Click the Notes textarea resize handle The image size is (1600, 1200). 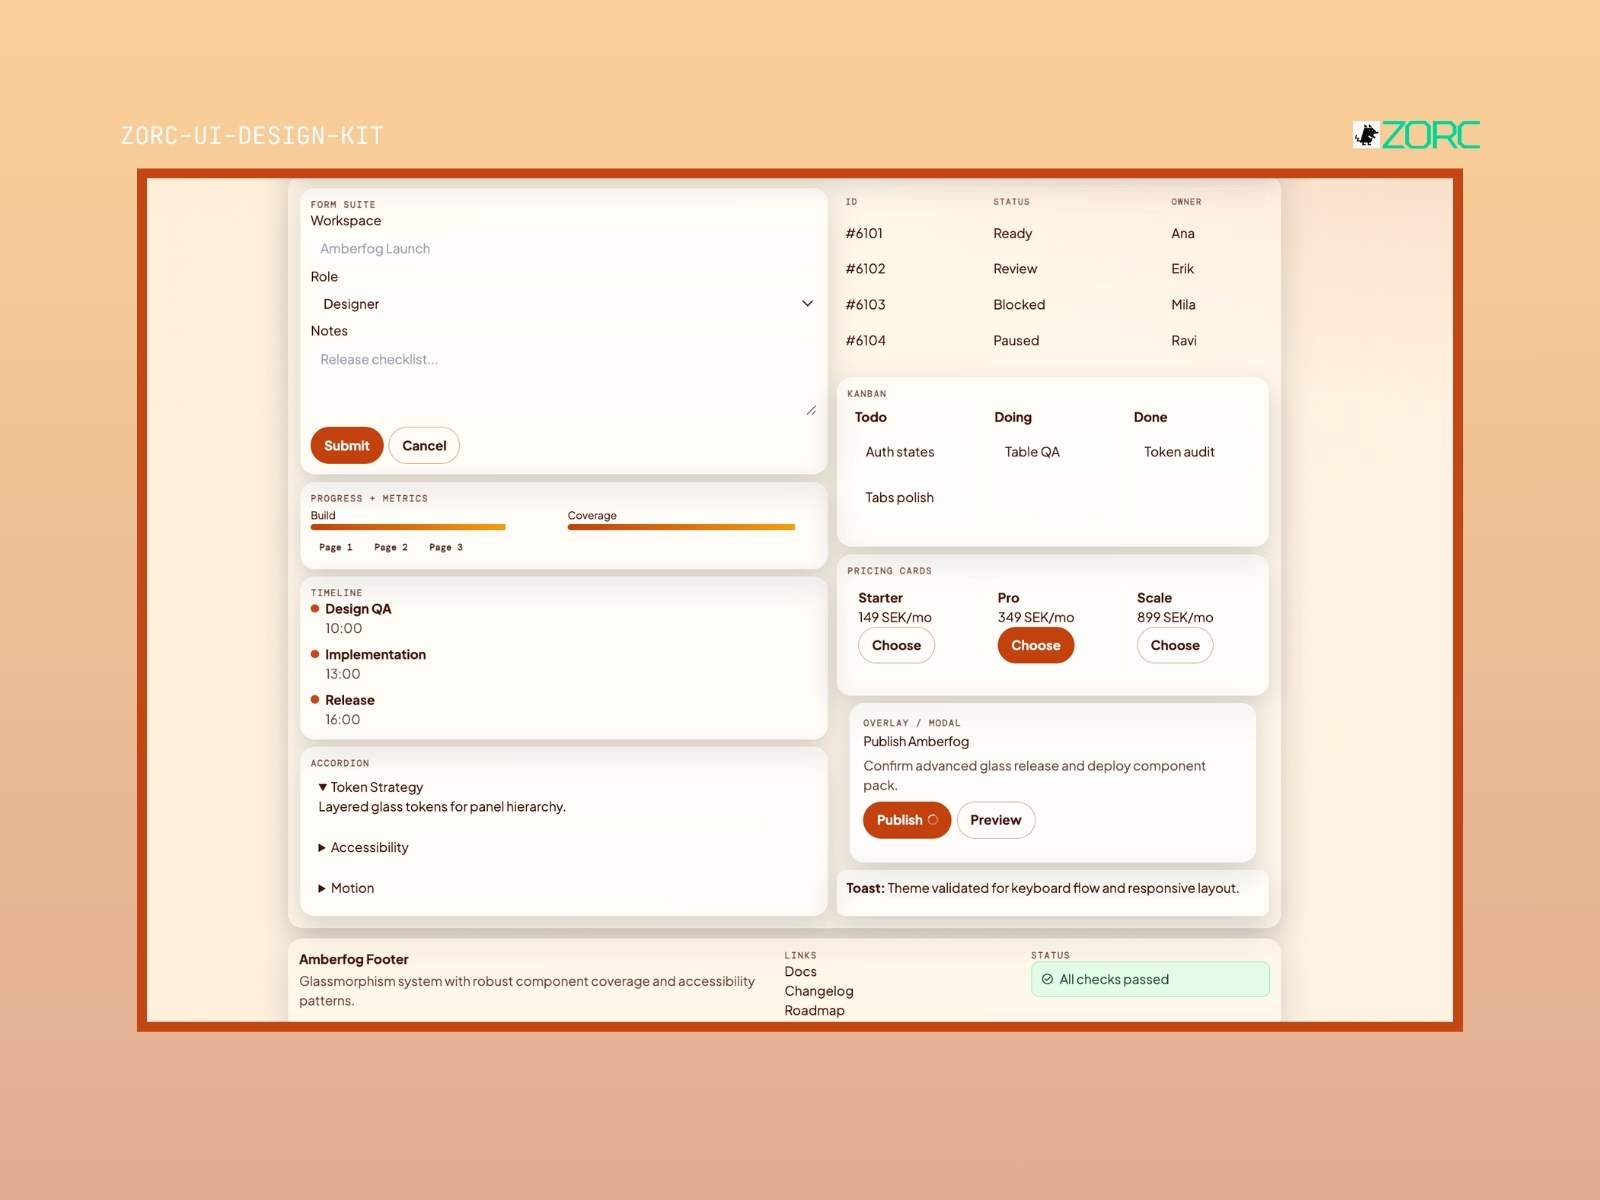click(x=811, y=411)
